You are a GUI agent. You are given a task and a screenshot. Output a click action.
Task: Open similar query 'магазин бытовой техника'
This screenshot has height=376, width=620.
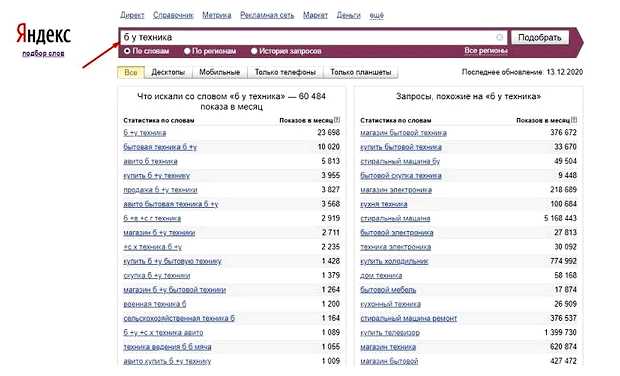(x=403, y=133)
